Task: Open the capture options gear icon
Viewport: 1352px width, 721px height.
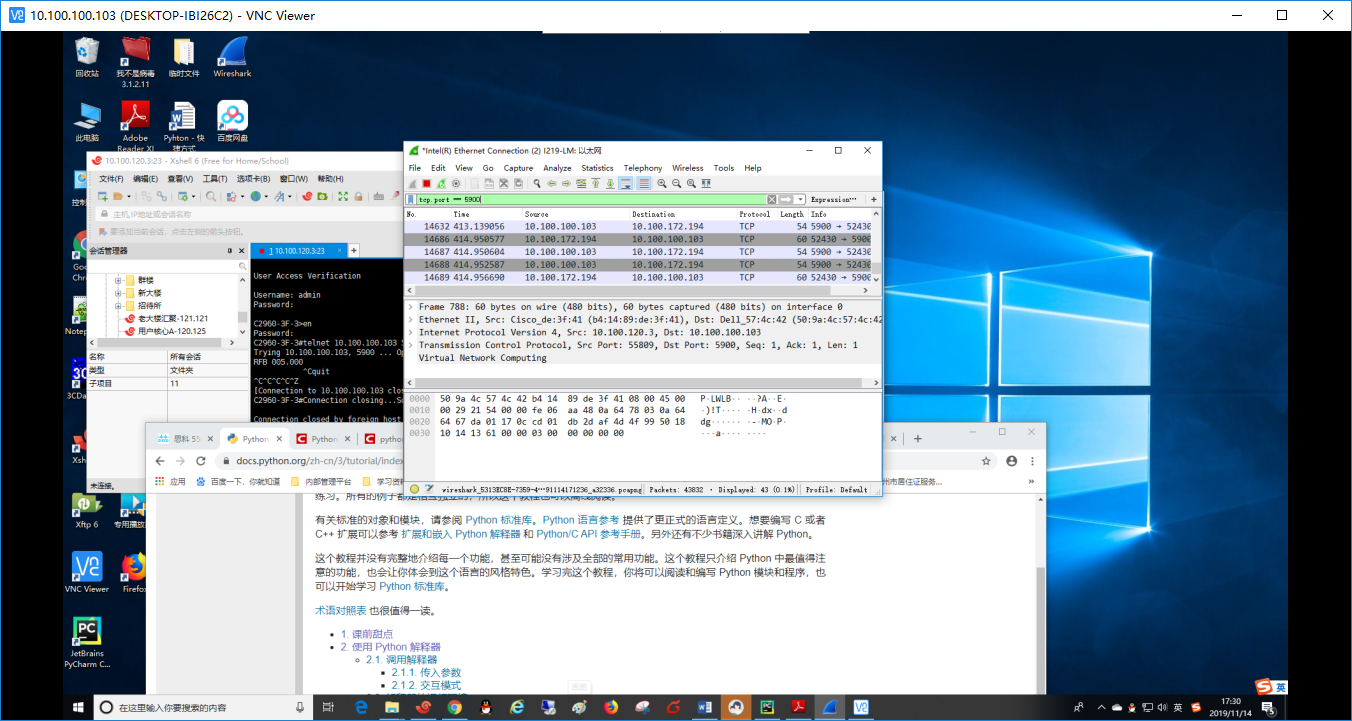Action: tap(457, 184)
